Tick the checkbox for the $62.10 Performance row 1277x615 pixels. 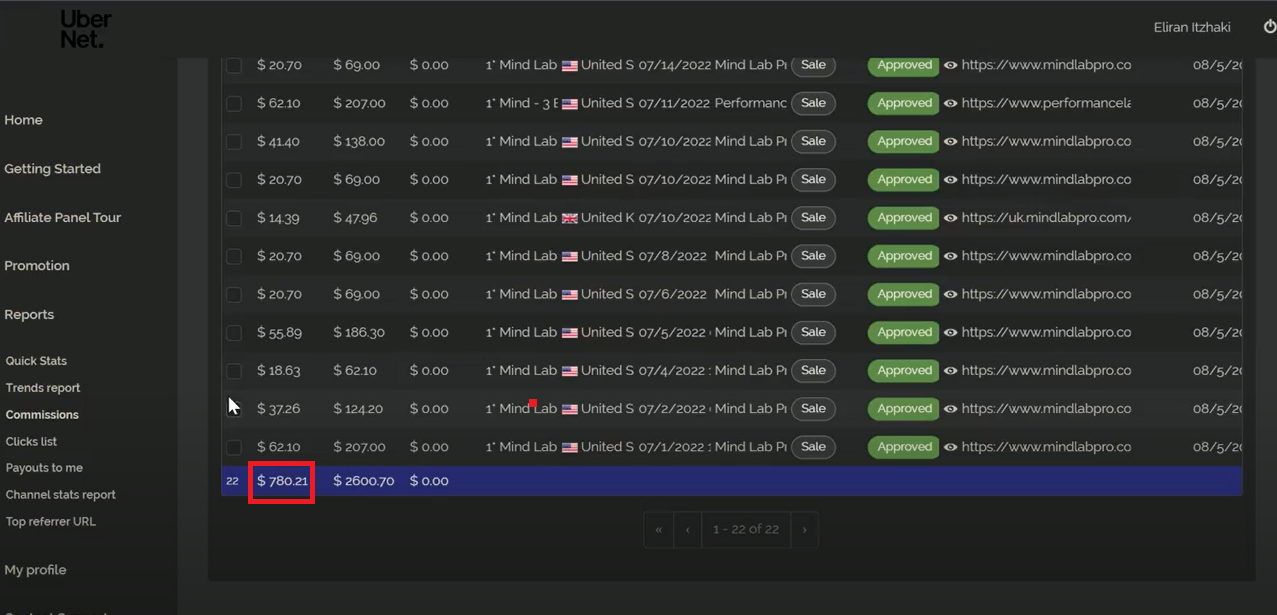(x=234, y=103)
